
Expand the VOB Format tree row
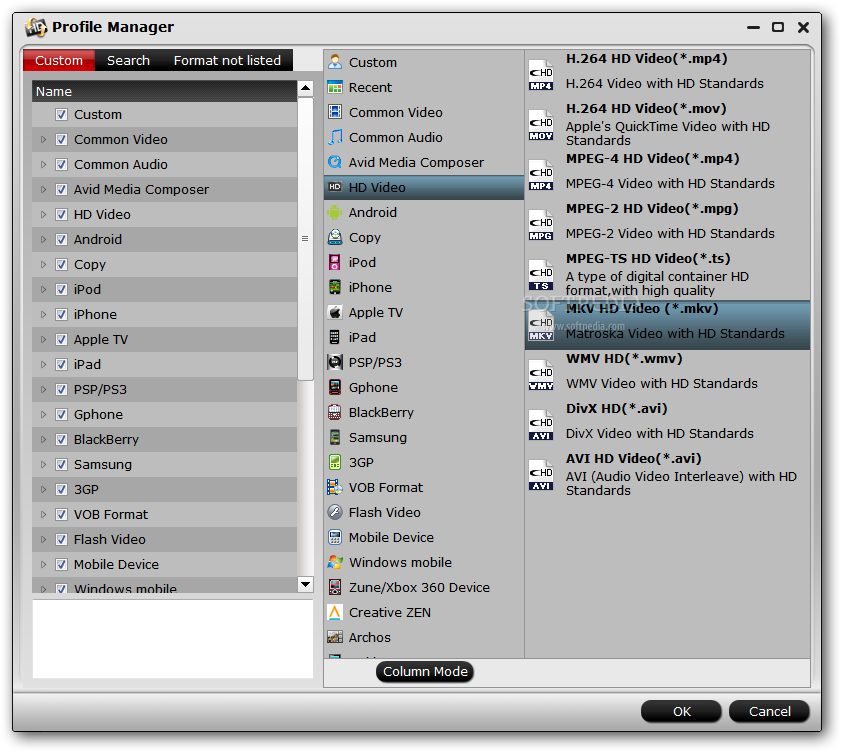(43, 514)
